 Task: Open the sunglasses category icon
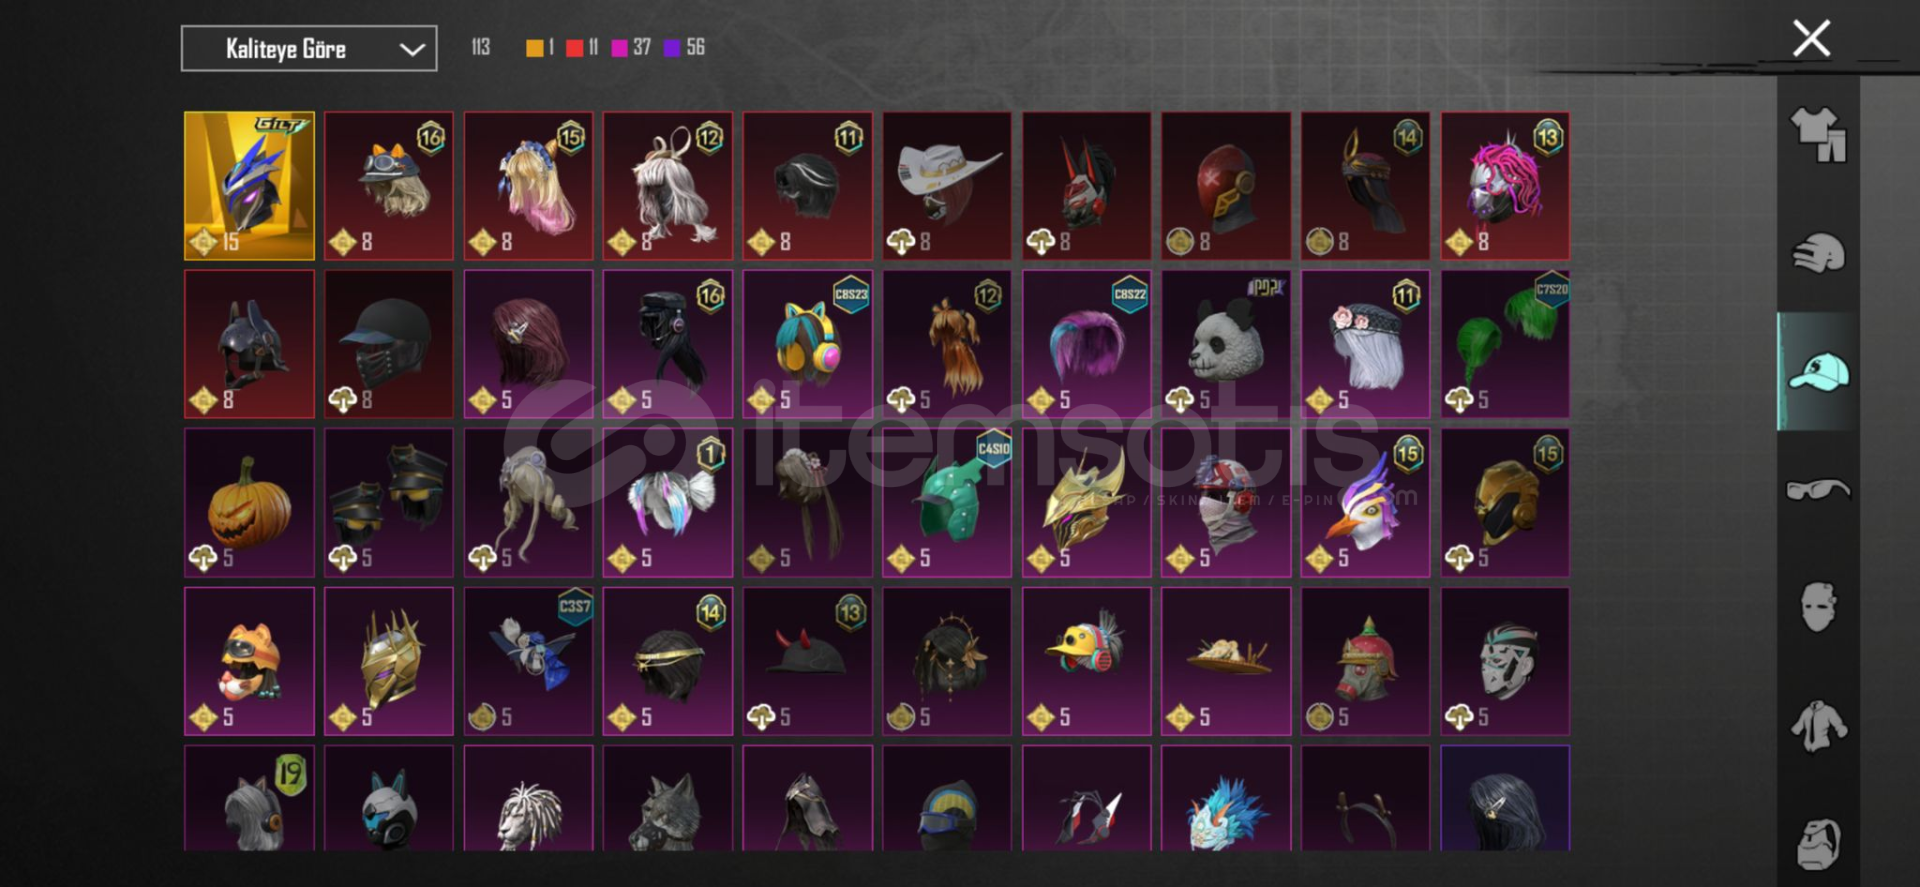coord(1818,490)
